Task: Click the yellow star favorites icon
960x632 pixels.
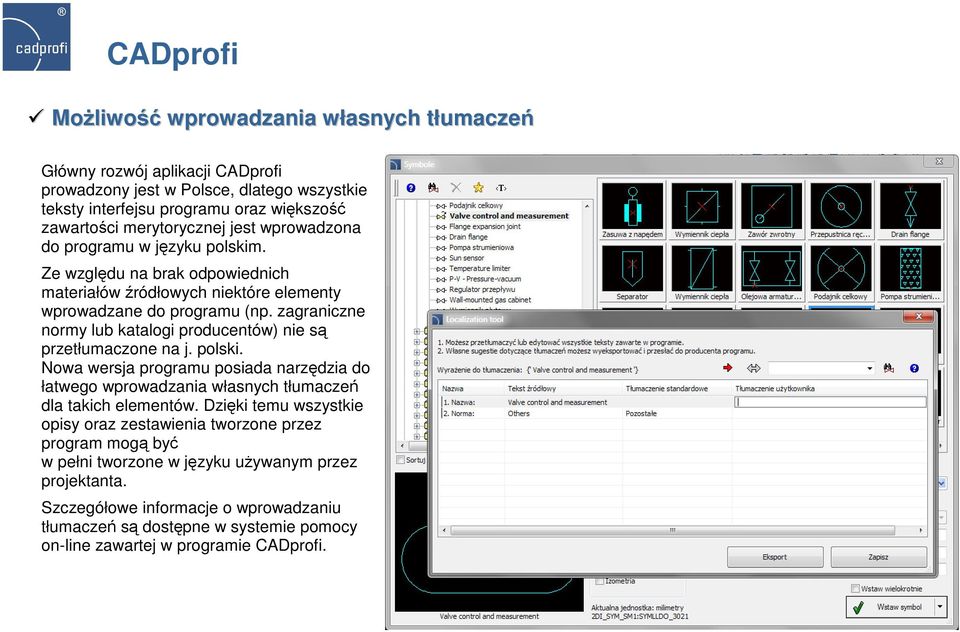Action: [478, 188]
